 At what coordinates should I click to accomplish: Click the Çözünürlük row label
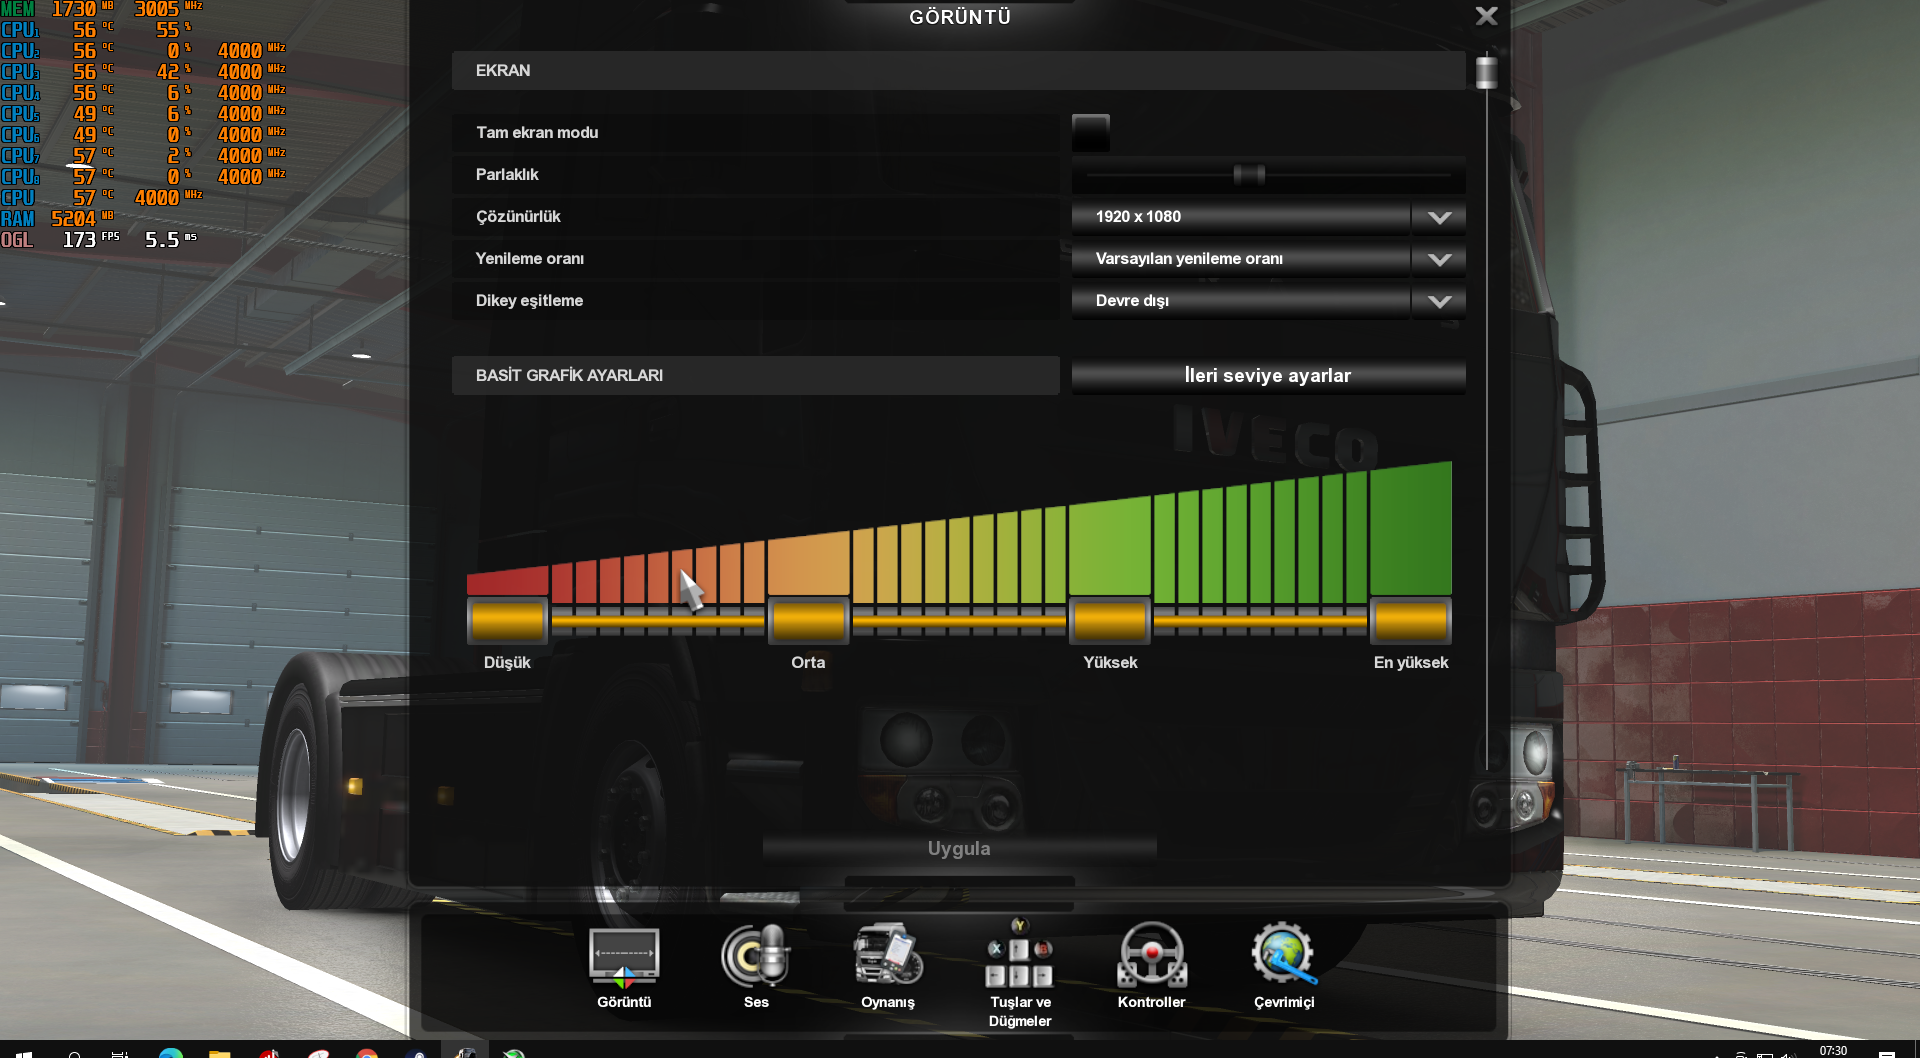pyautogui.click(x=518, y=217)
